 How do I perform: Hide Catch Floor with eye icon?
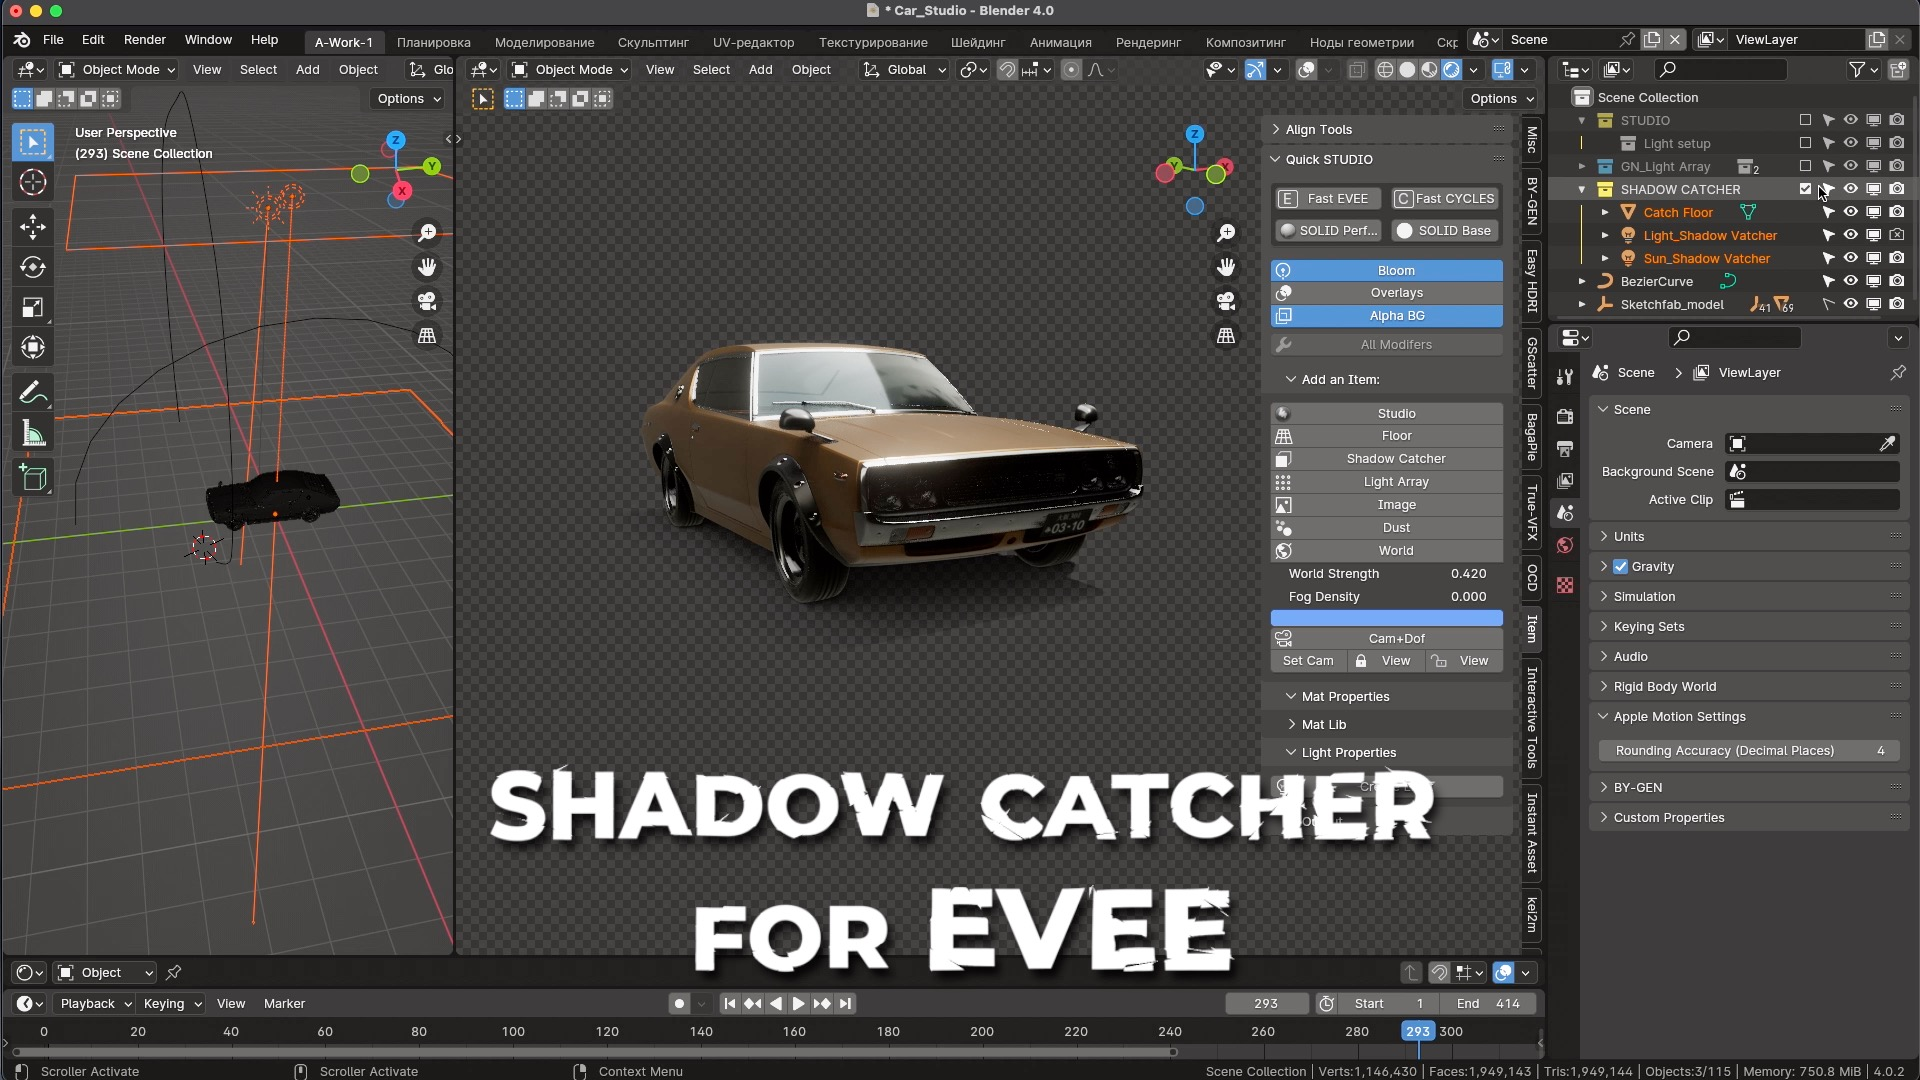pyautogui.click(x=1850, y=212)
